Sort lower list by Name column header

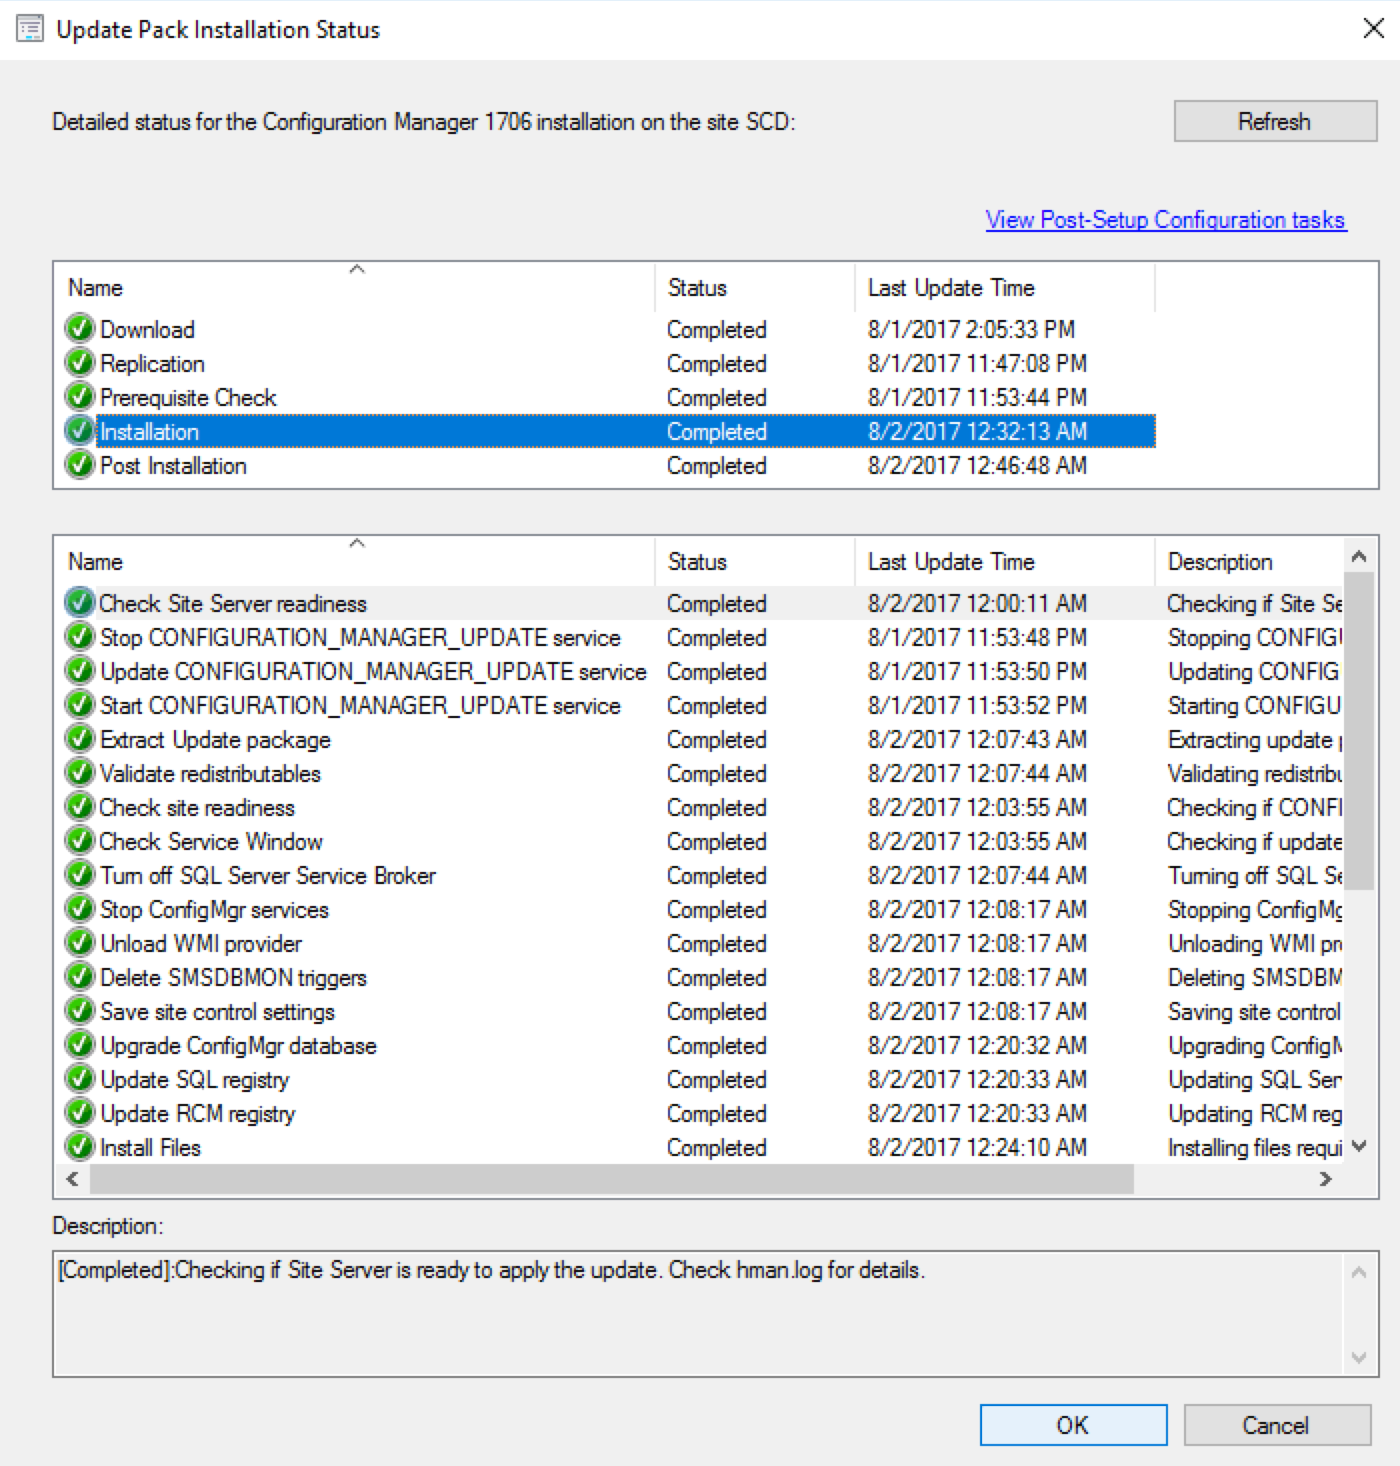[355, 562]
